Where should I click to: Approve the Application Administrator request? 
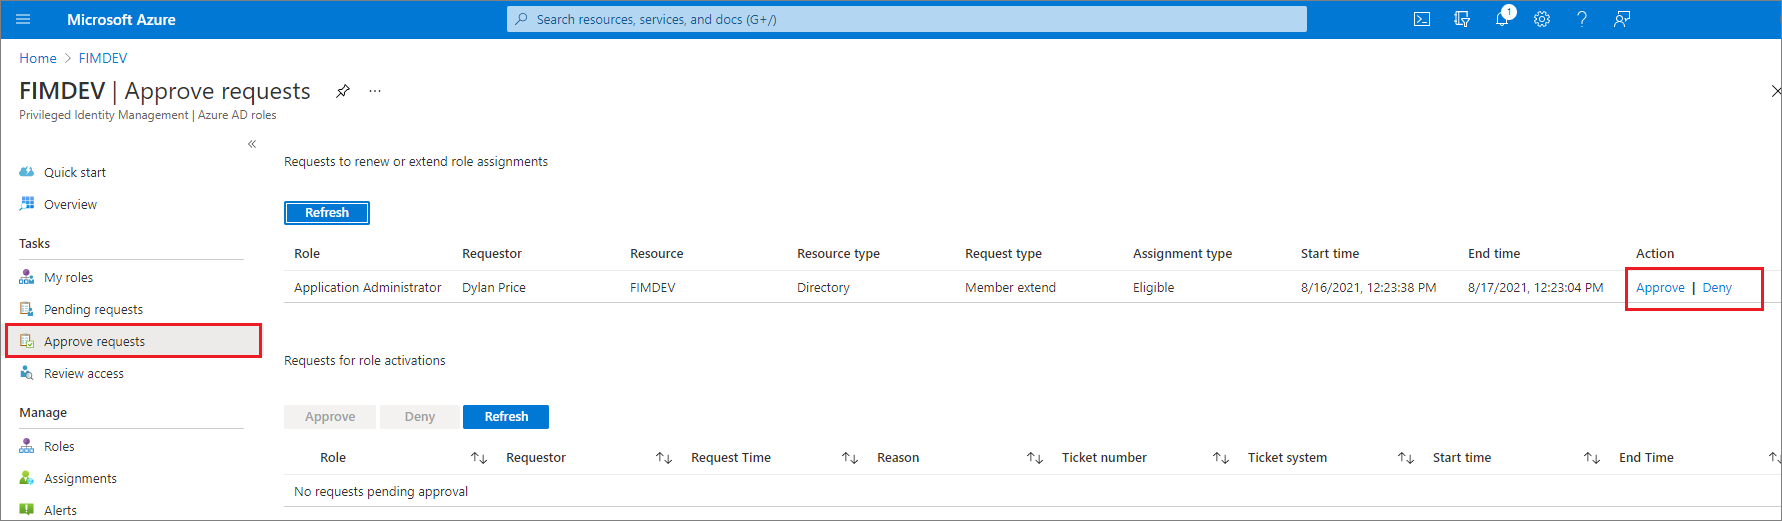coord(1660,288)
